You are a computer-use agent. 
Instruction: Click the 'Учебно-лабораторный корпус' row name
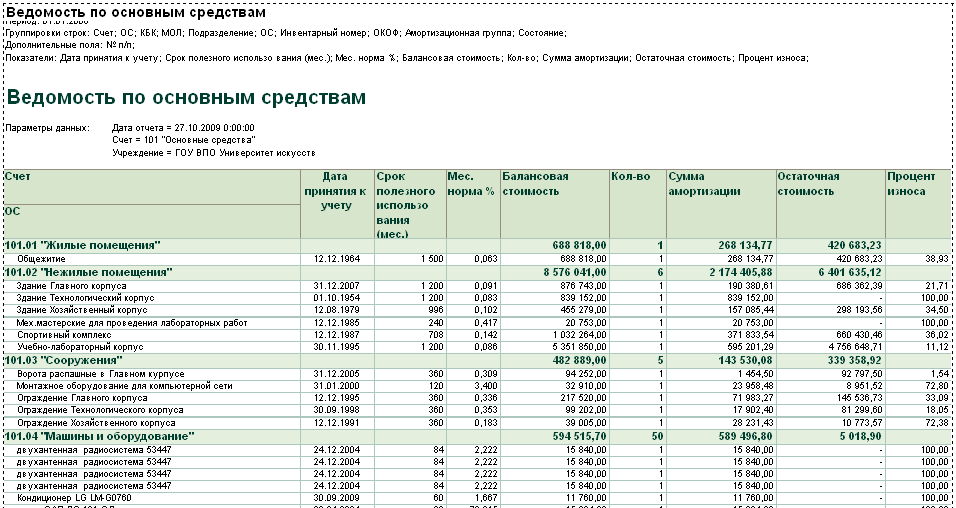[x=80, y=347]
